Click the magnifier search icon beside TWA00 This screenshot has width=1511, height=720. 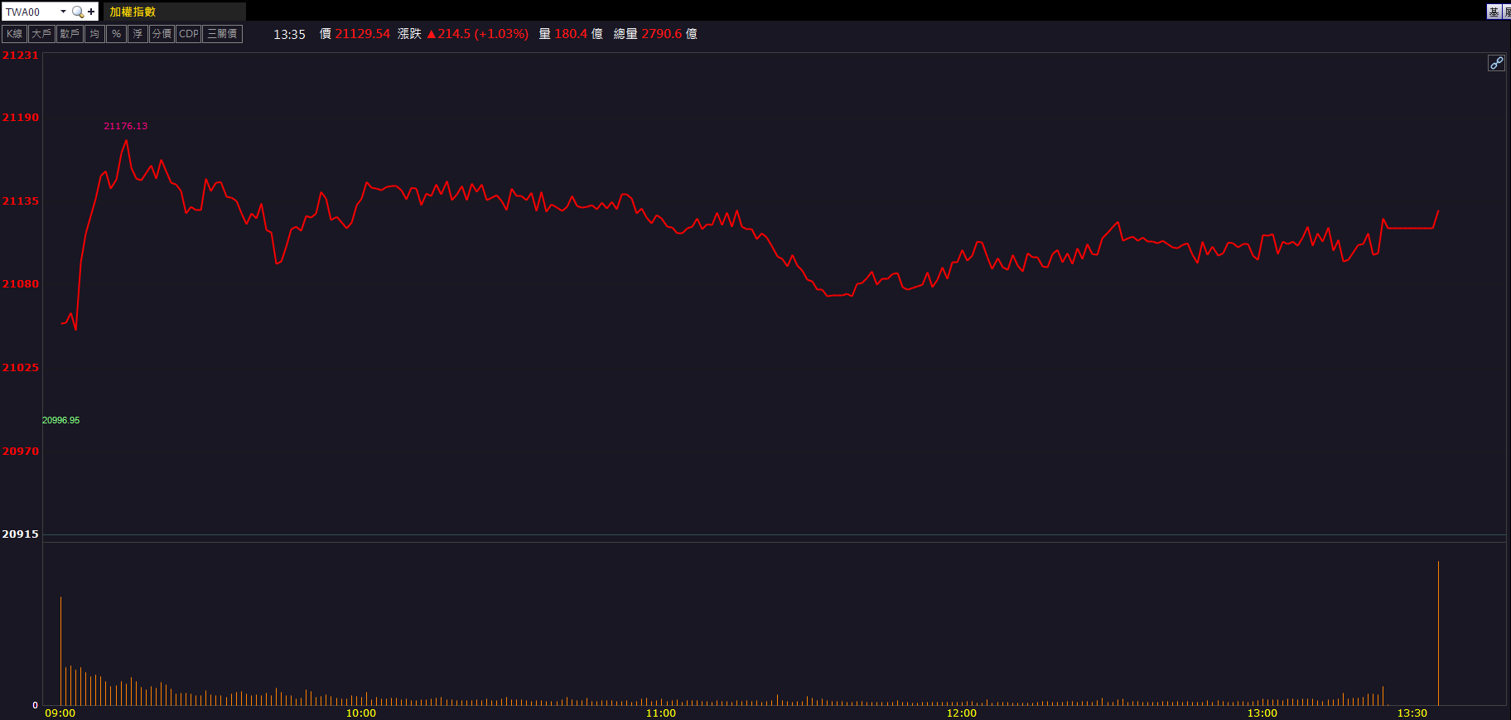point(78,12)
